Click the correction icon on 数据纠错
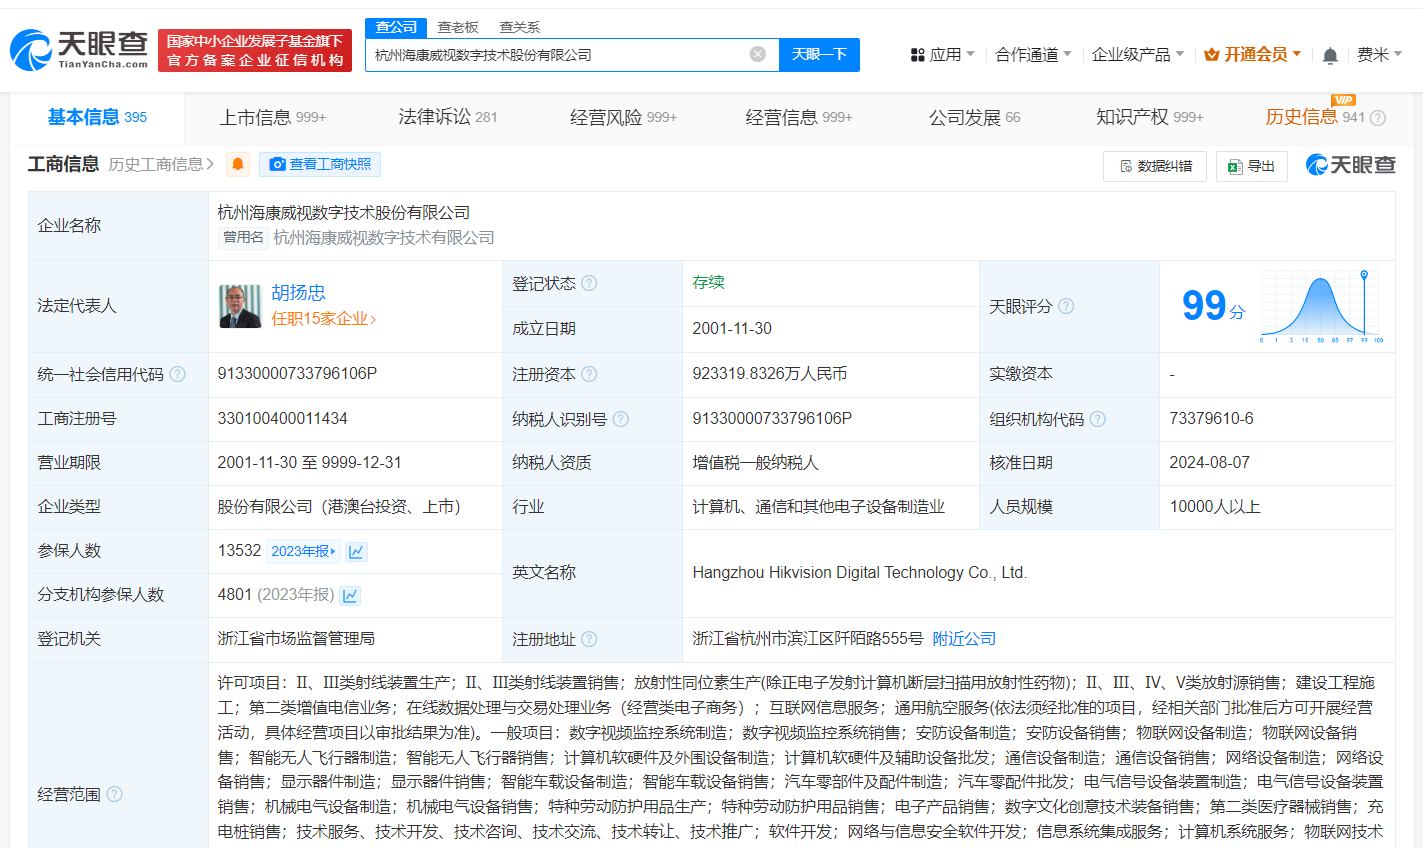 pos(1127,166)
